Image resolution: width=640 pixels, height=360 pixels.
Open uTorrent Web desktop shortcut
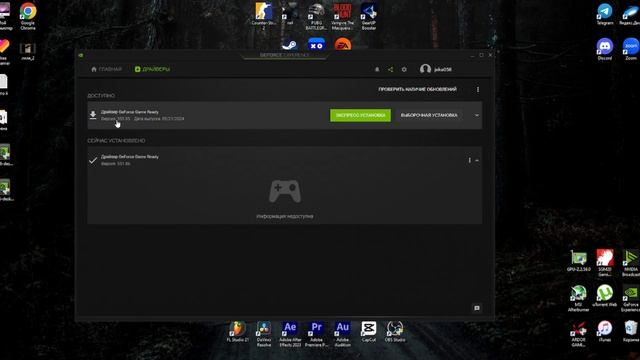point(604,296)
